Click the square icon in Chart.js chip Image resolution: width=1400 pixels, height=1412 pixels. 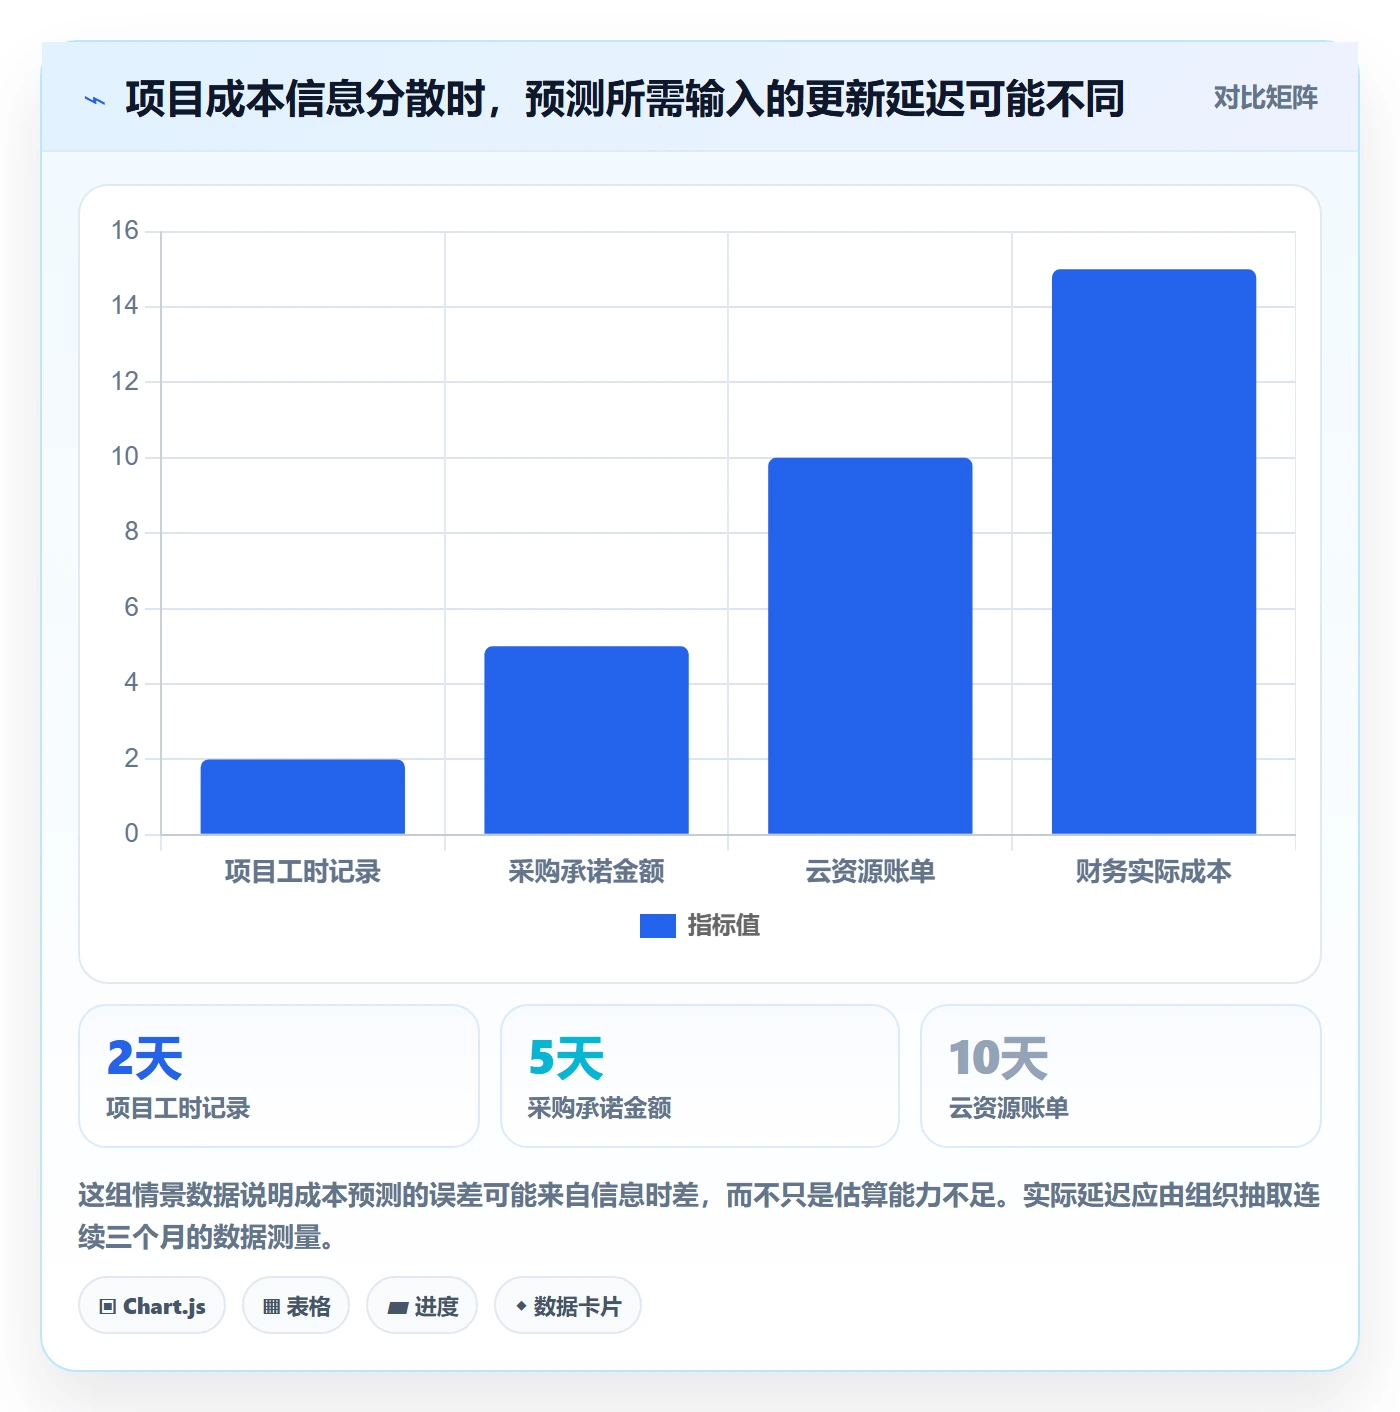coord(108,1307)
